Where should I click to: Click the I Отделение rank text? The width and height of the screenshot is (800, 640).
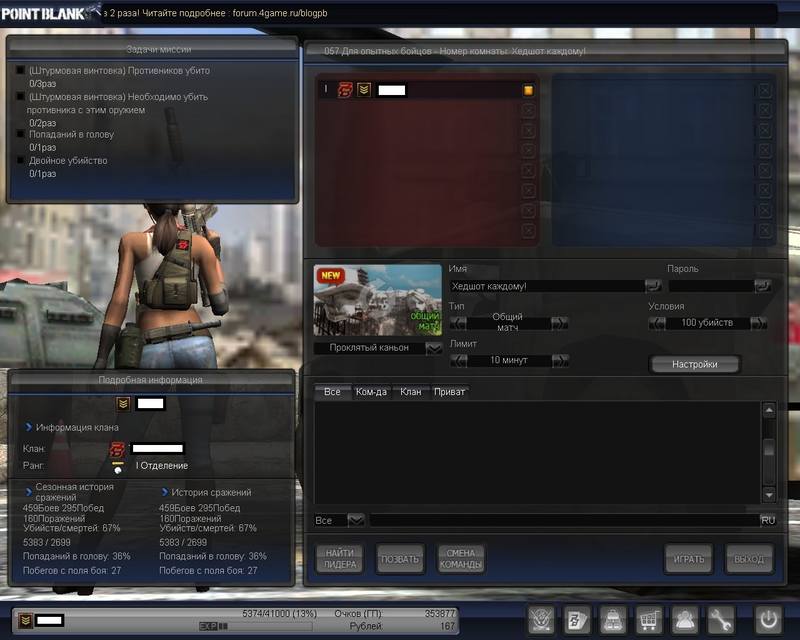(x=162, y=465)
